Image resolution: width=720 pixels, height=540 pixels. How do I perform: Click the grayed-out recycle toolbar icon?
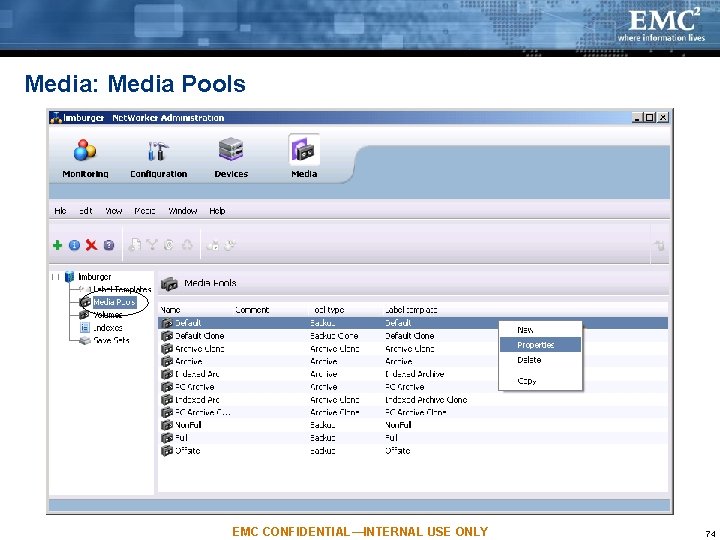187,245
